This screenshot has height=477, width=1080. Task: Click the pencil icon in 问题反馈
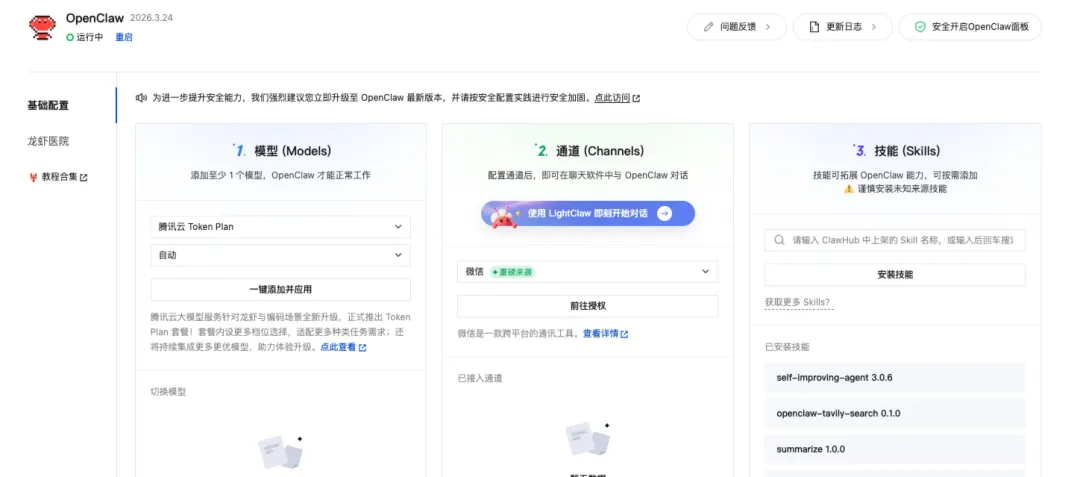(708, 27)
